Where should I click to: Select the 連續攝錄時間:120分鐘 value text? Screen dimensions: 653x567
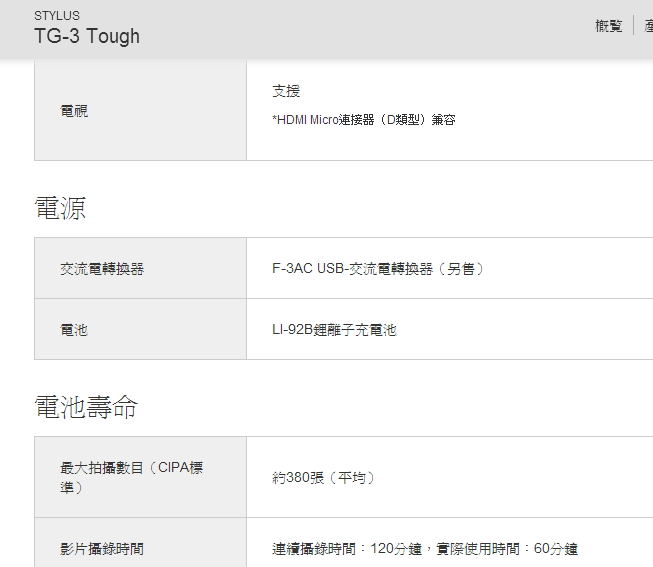point(425,549)
